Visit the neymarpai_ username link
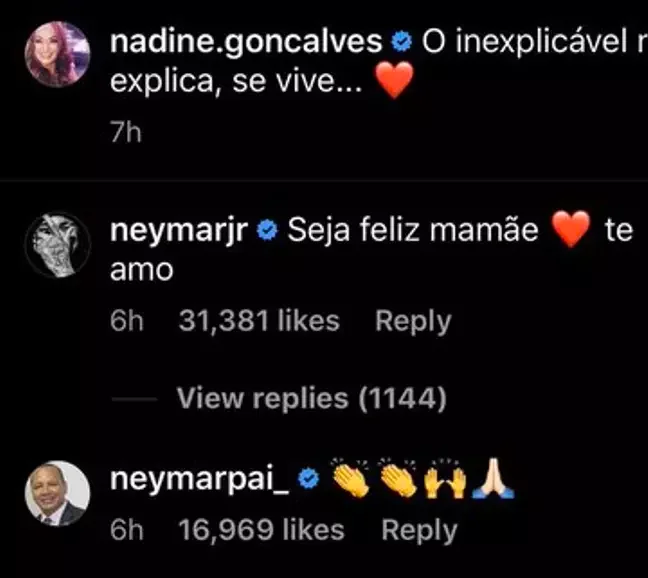648x578 pixels. pos(203,480)
